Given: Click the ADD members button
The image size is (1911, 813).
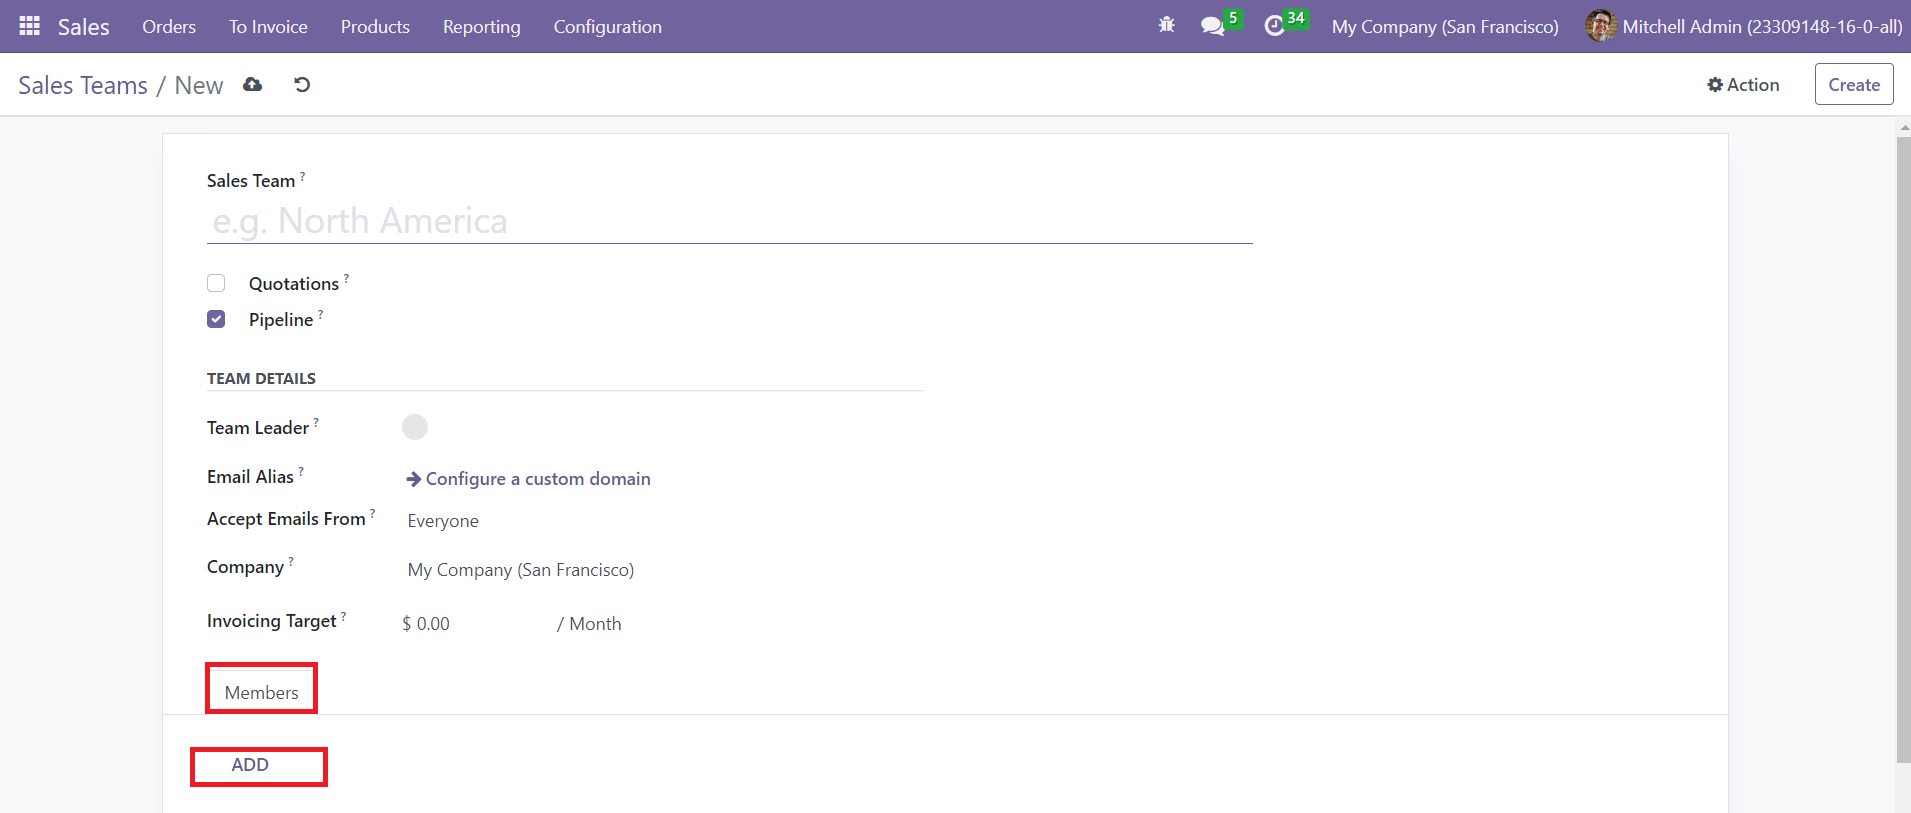Looking at the screenshot, I should pos(250,765).
